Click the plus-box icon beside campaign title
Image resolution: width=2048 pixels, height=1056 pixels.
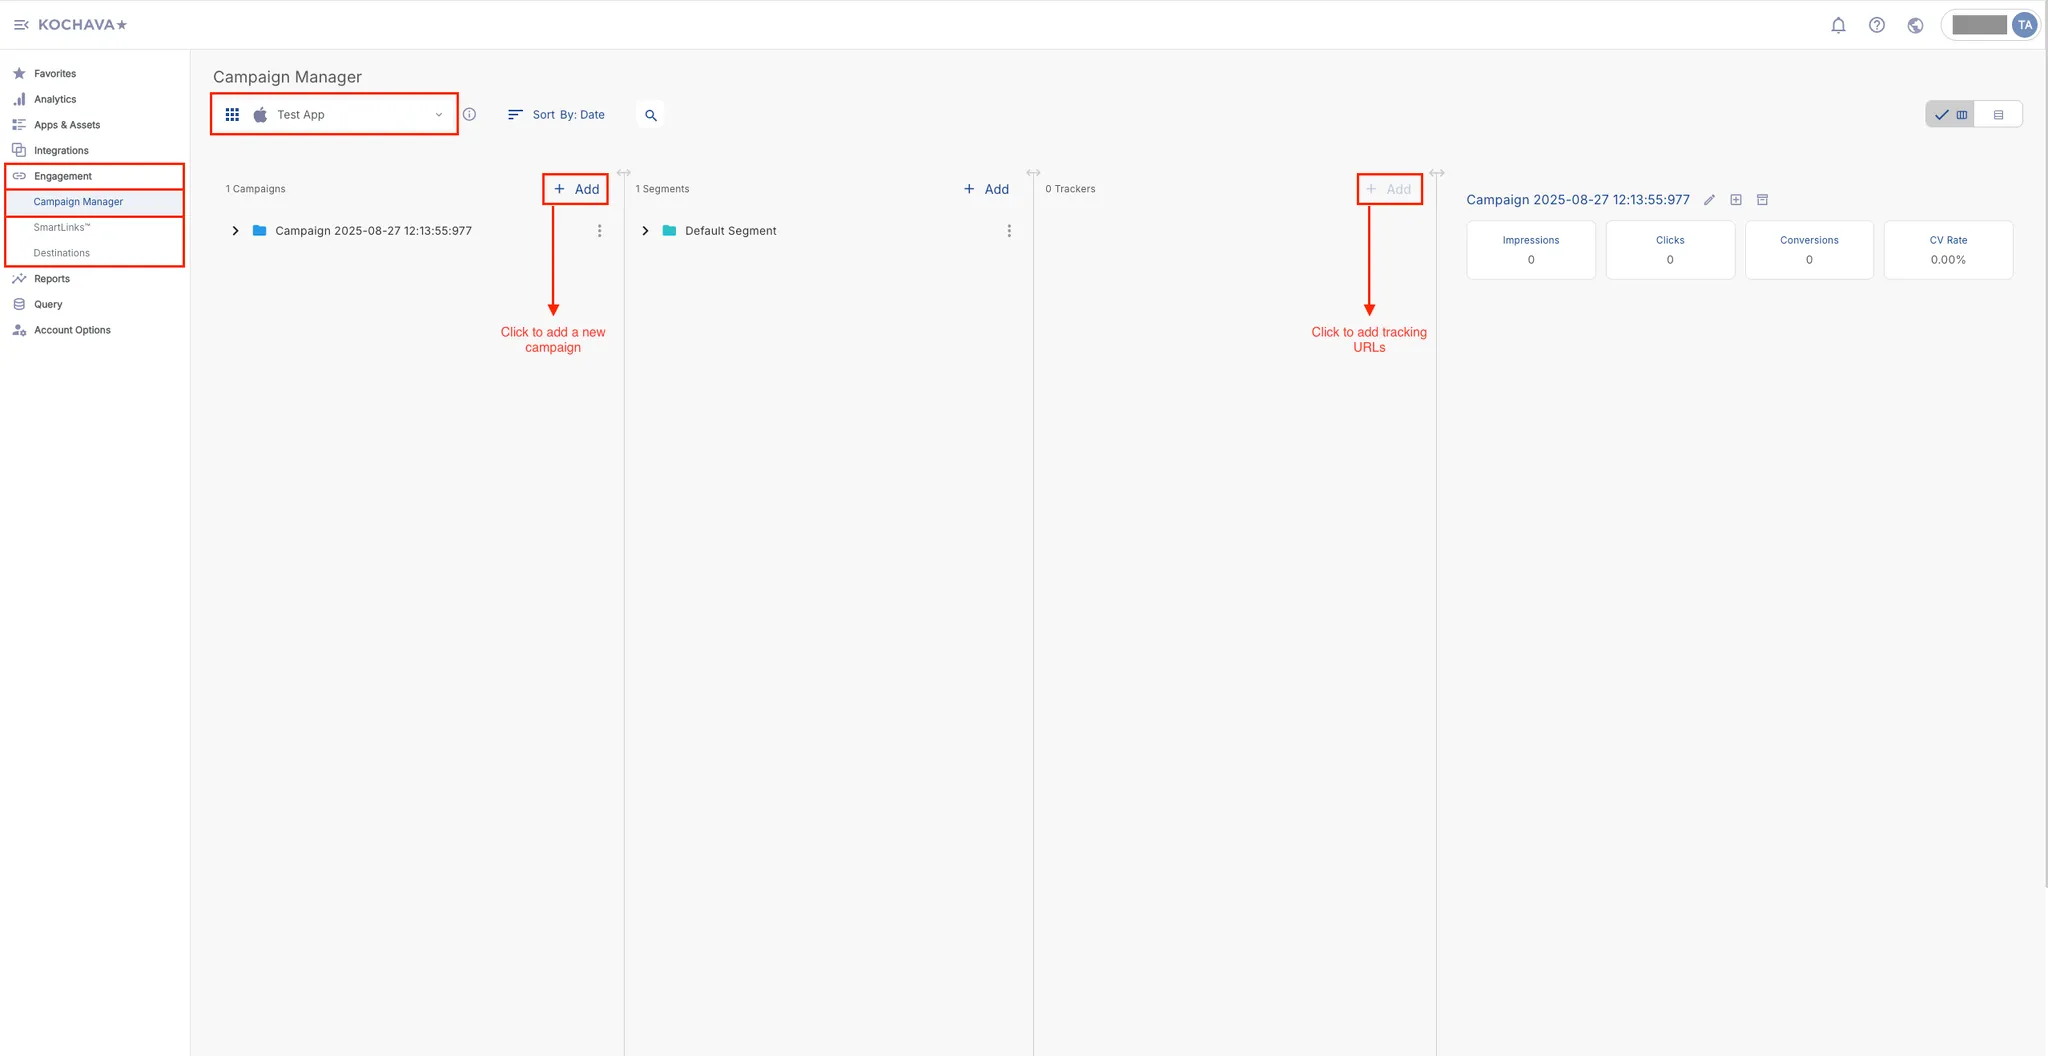pyautogui.click(x=1736, y=200)
